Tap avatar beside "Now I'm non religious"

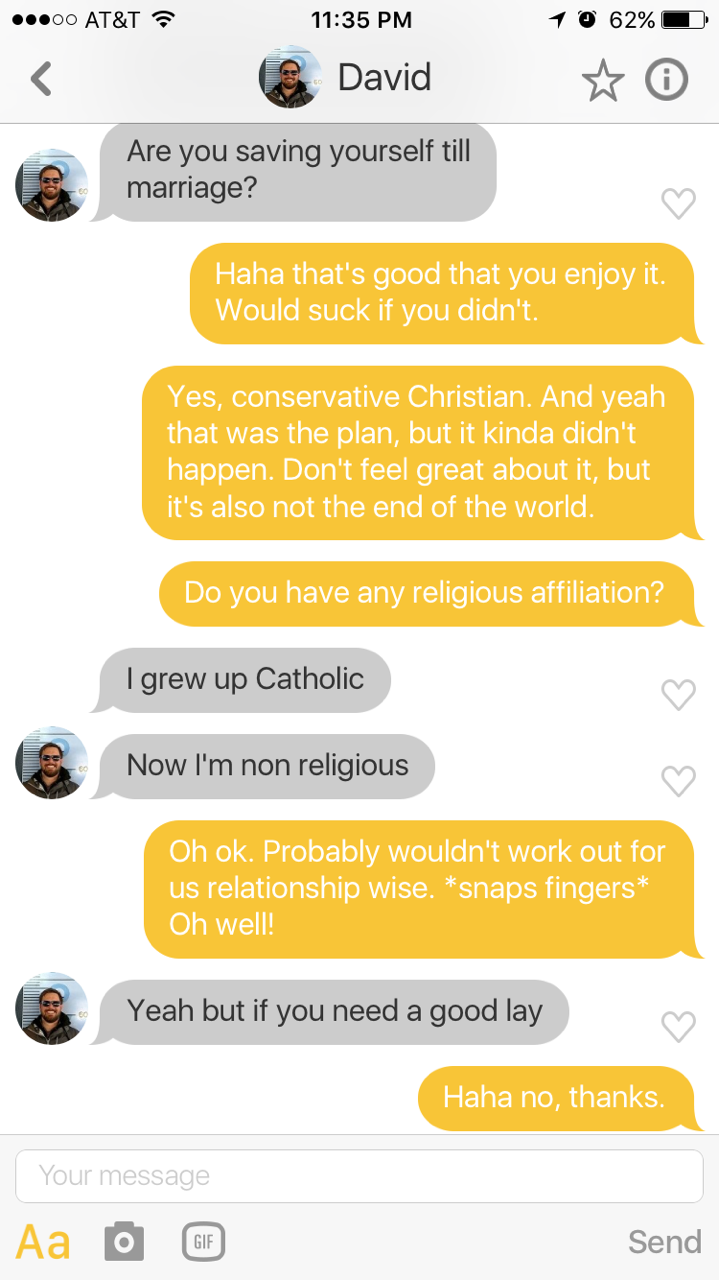(x=51, y=763)
